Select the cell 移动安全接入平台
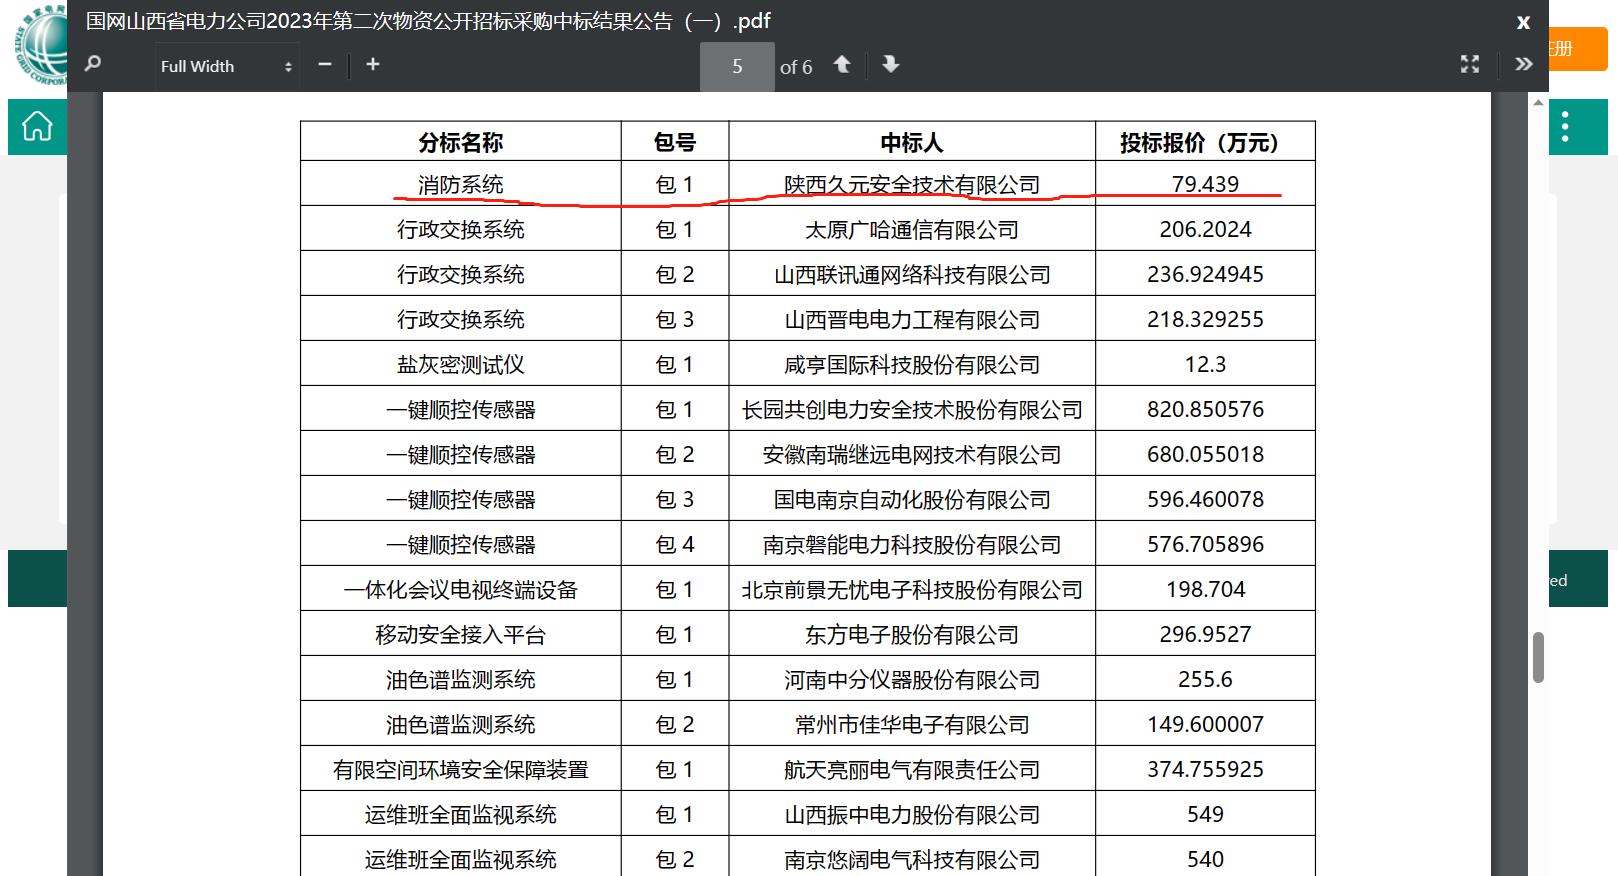This screenshot has height=876, width=1618. (x=460, y=635)
